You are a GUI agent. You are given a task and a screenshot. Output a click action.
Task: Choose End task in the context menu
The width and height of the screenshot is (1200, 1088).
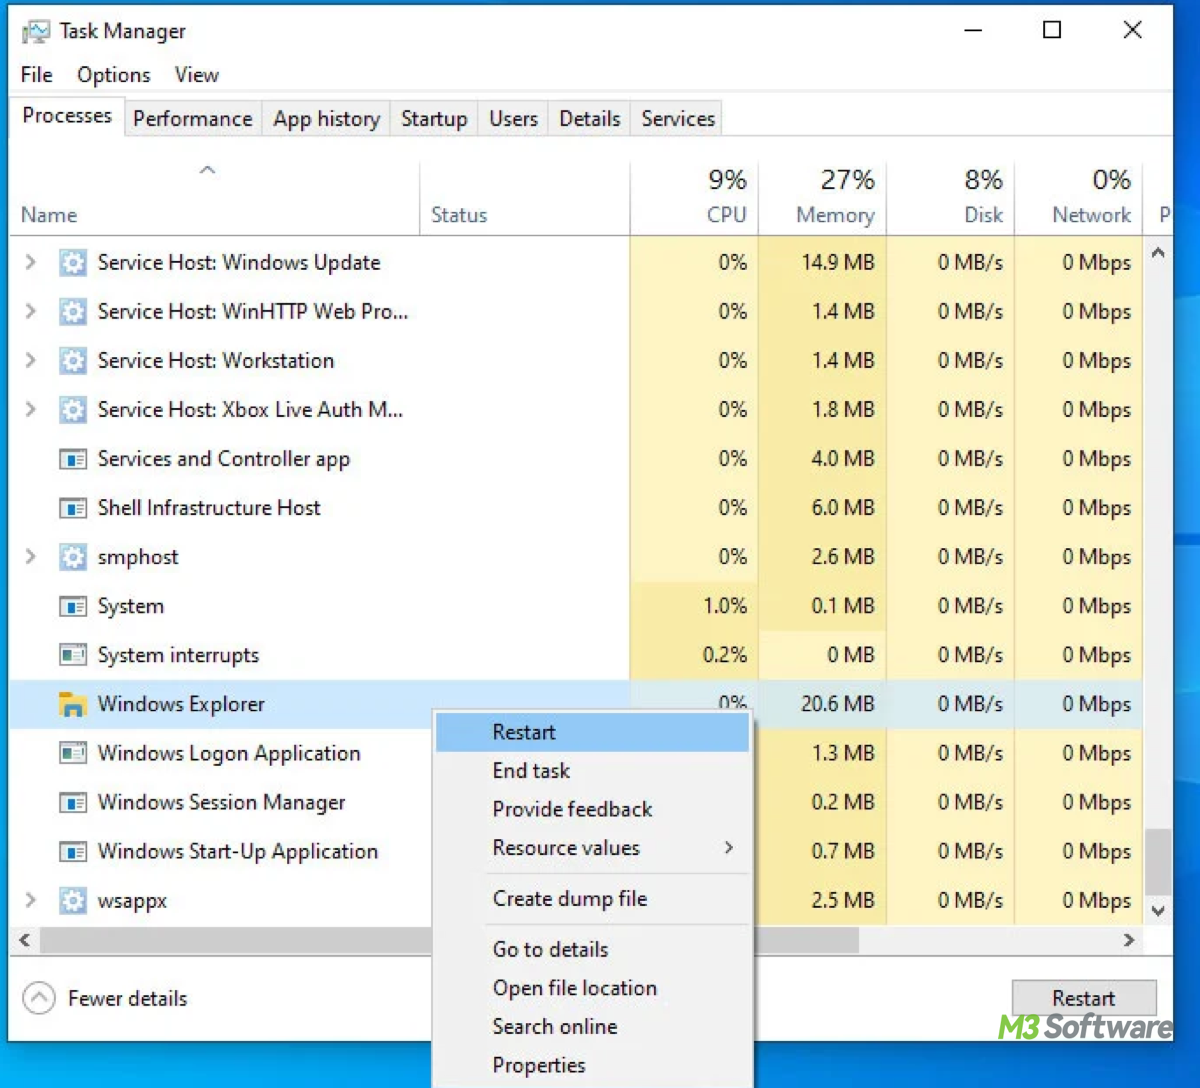click(592, 771)
